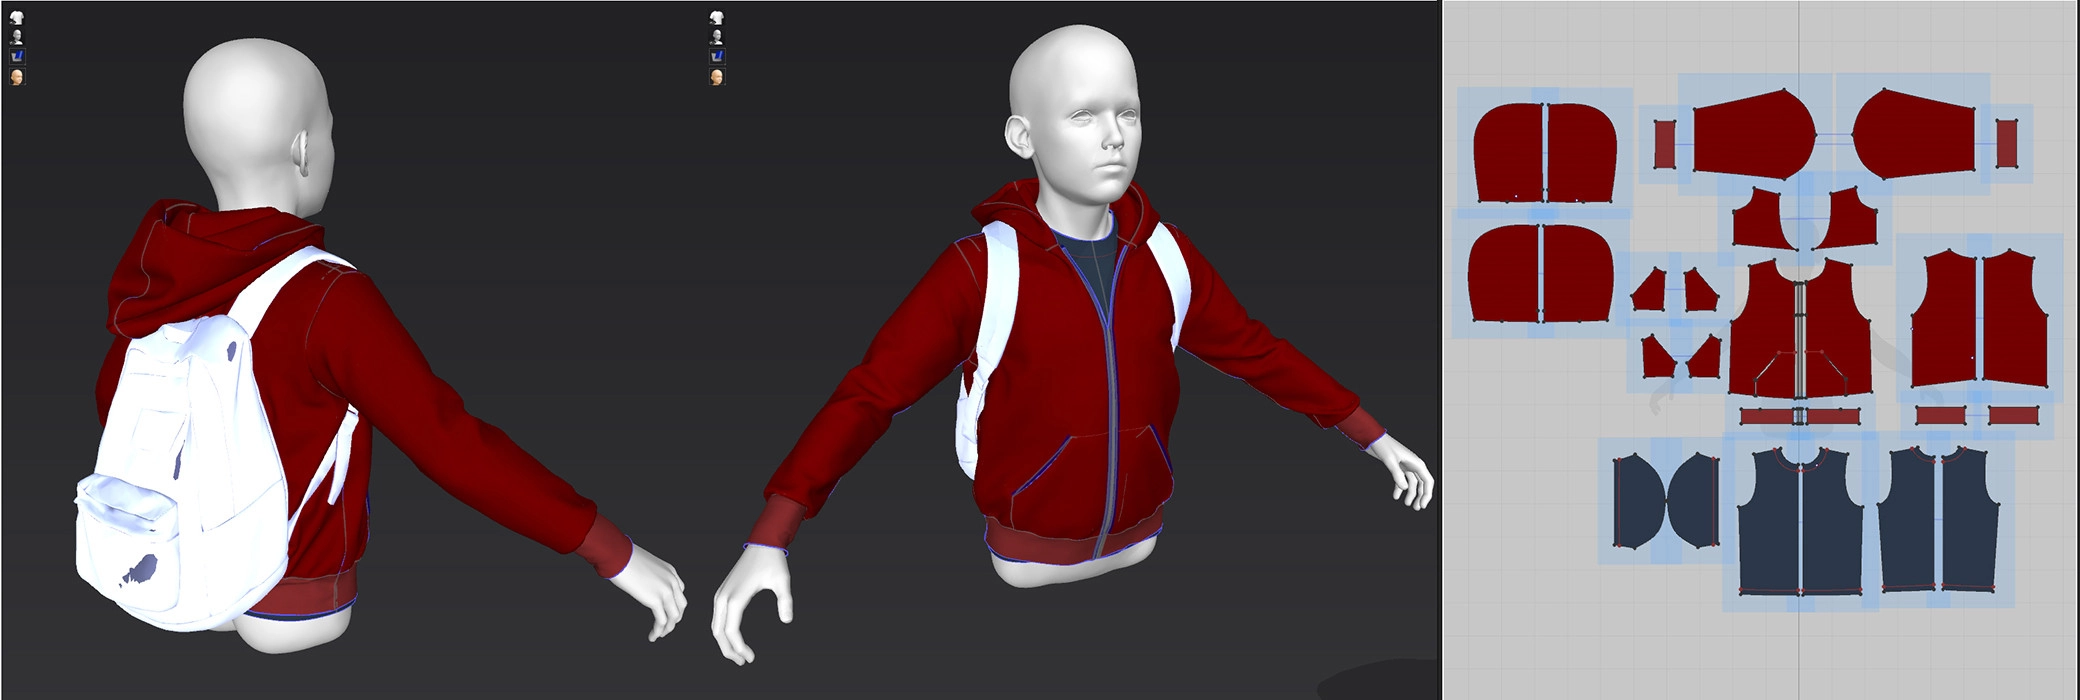Click the white backpack in back view
Viewport: 2080px width, 700px height.
pyautogui.click(x=180, y=470)
